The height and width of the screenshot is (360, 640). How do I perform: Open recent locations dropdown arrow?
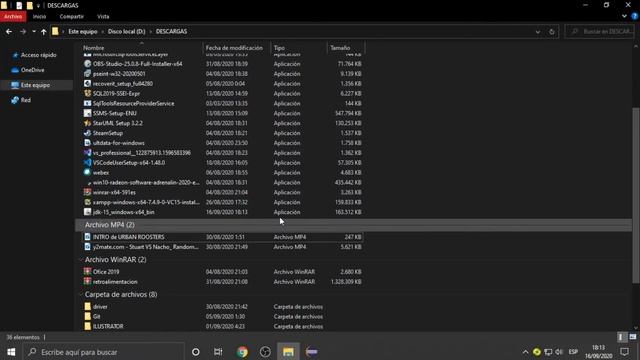[34, 31]
